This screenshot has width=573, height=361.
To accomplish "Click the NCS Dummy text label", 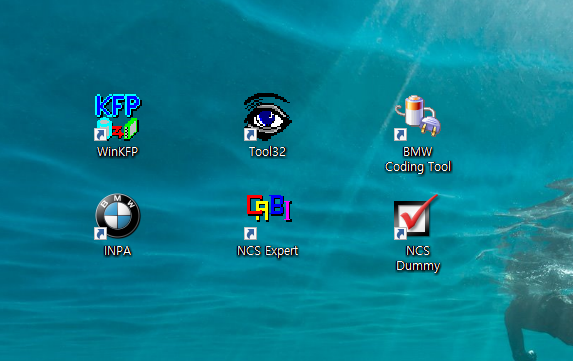I will click(x=418, y=258).
